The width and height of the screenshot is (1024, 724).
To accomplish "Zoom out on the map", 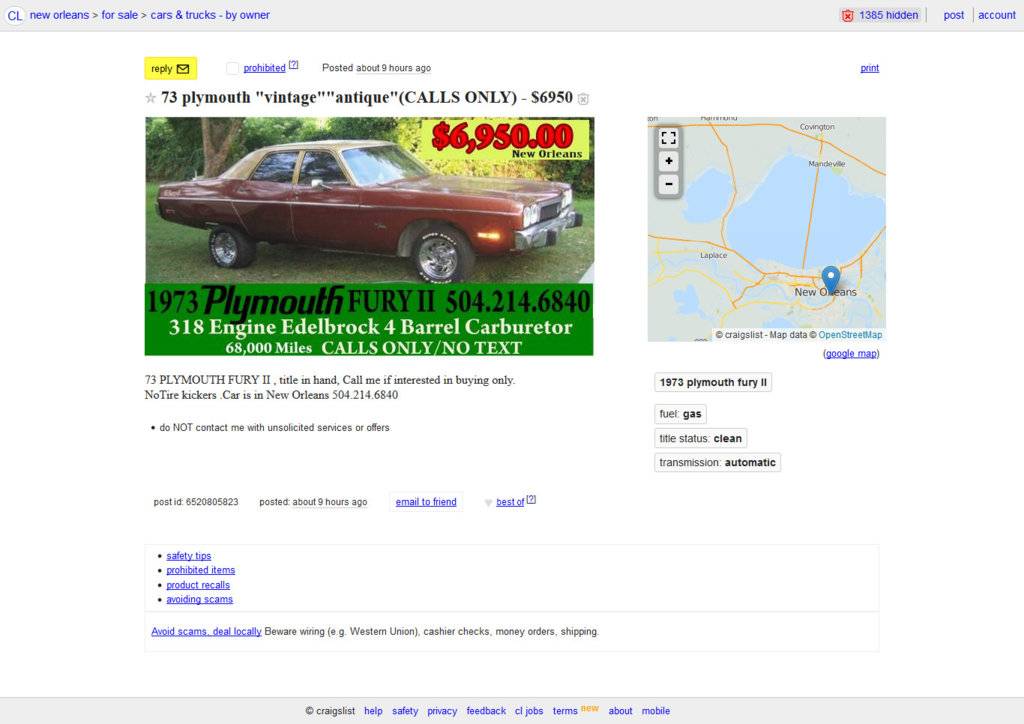I will (x=668, y=184).
